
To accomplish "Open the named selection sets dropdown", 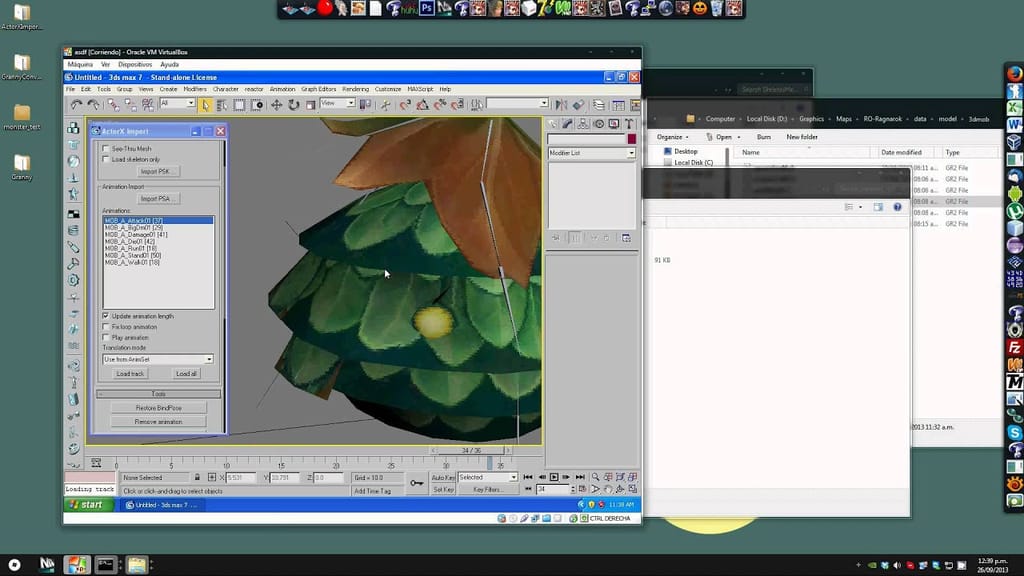I will [x=517, y=103].
